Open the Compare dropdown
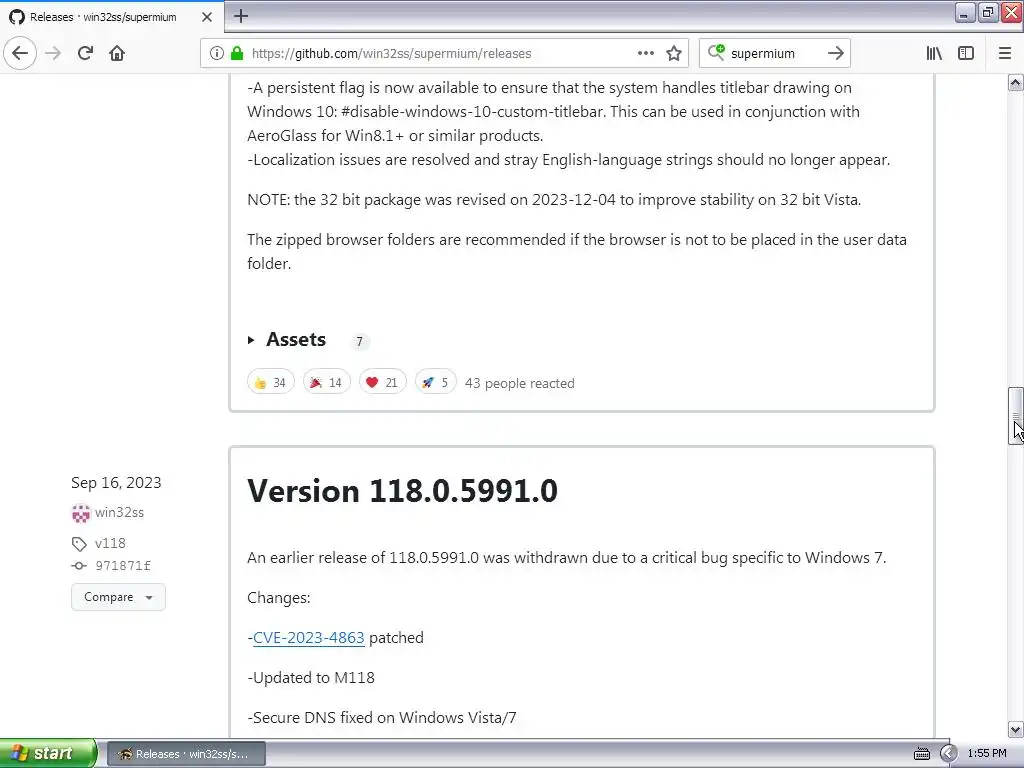Screen dimensions: 1024x768 coord(118,597)
